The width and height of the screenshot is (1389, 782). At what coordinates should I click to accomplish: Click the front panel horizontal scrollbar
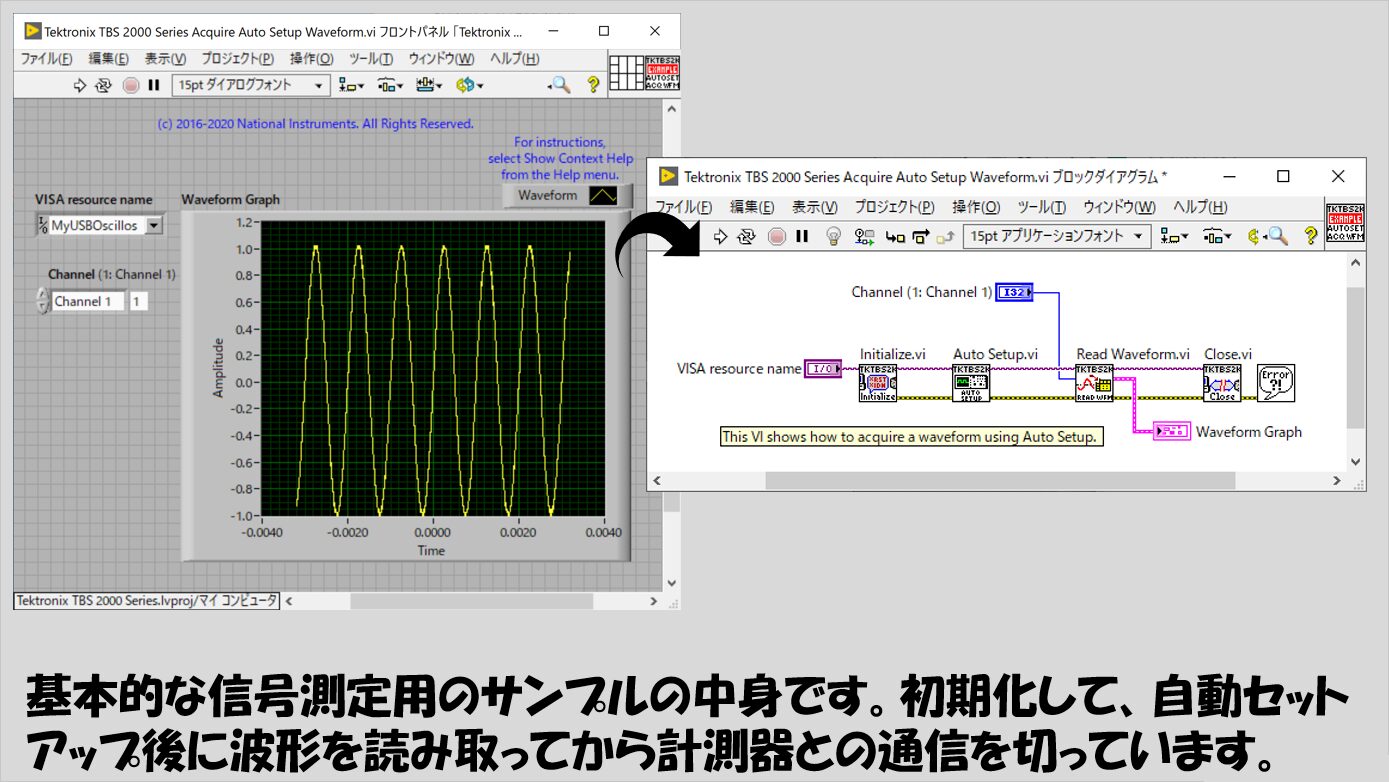coord(472,601)
